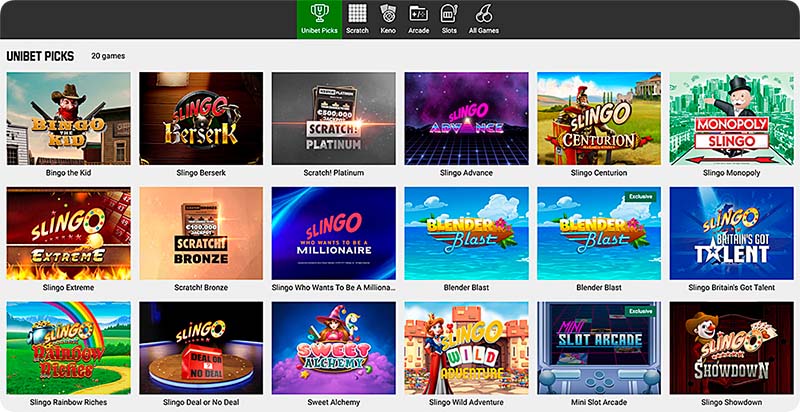Switch to the Arcade tab label
This screenshot has width=800, height=412.
pyautogui.click(x=418, y=31)
